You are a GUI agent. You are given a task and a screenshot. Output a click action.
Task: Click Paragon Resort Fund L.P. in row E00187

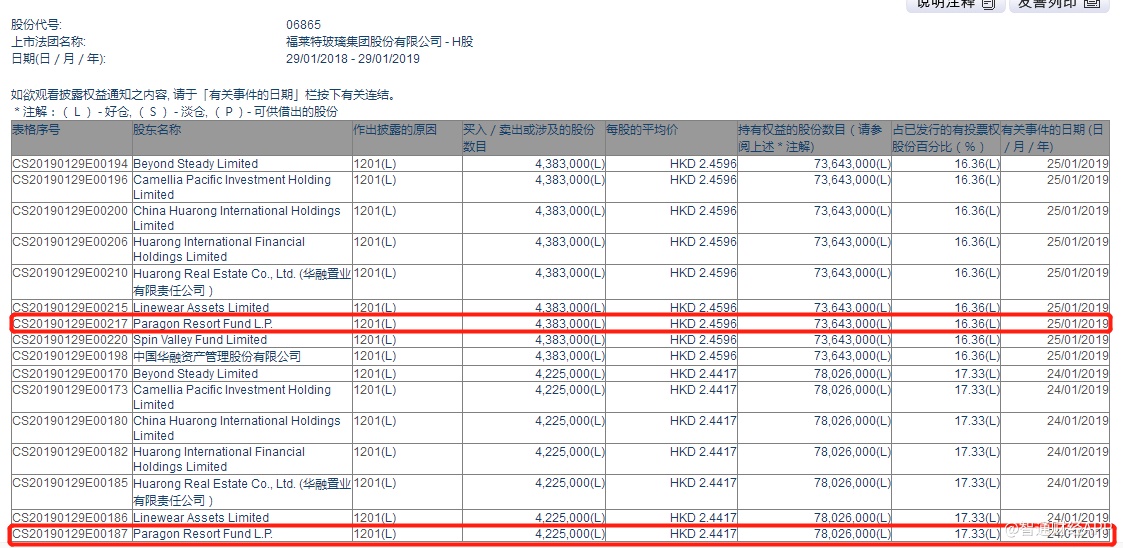click(203, 534)
